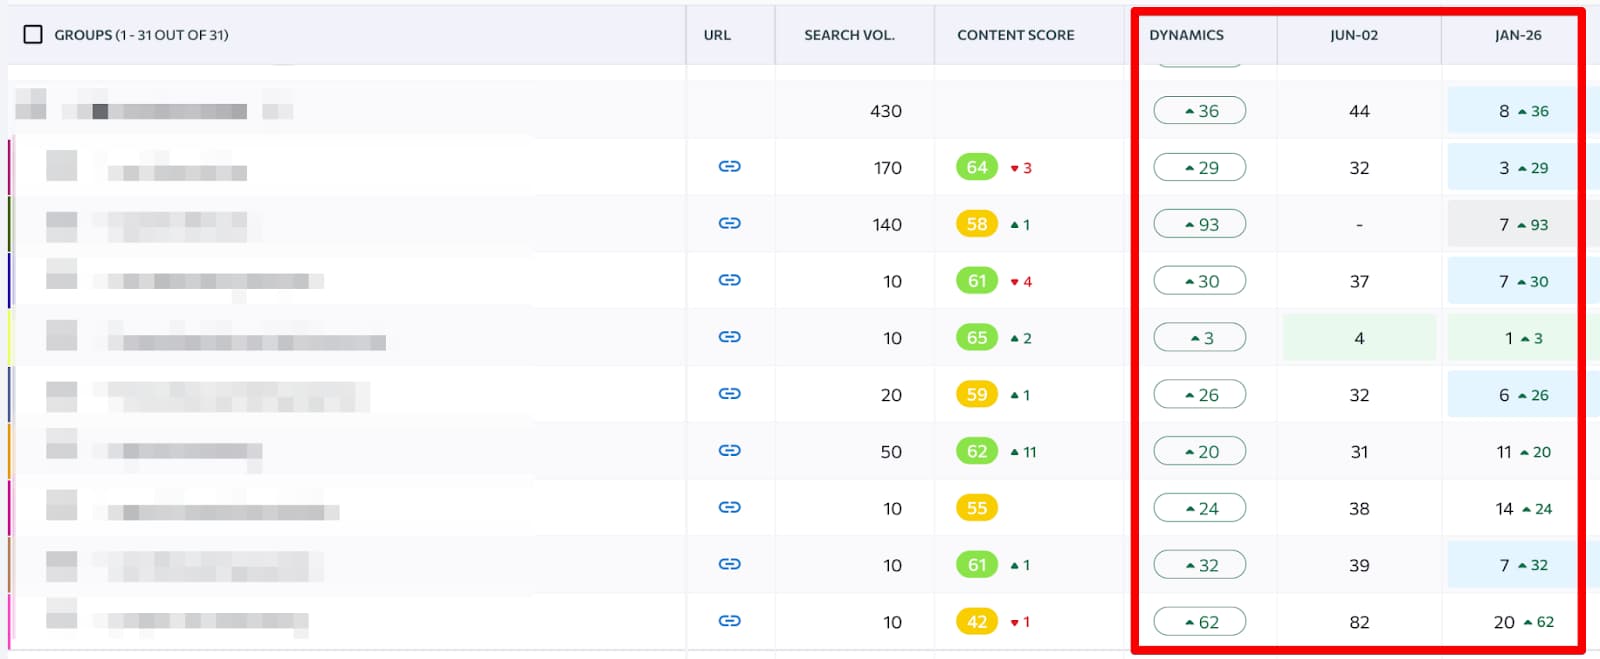Screen dimensions: 1600x659
Task: Click URL link icon next to score 59
Action: coord(729,394)
